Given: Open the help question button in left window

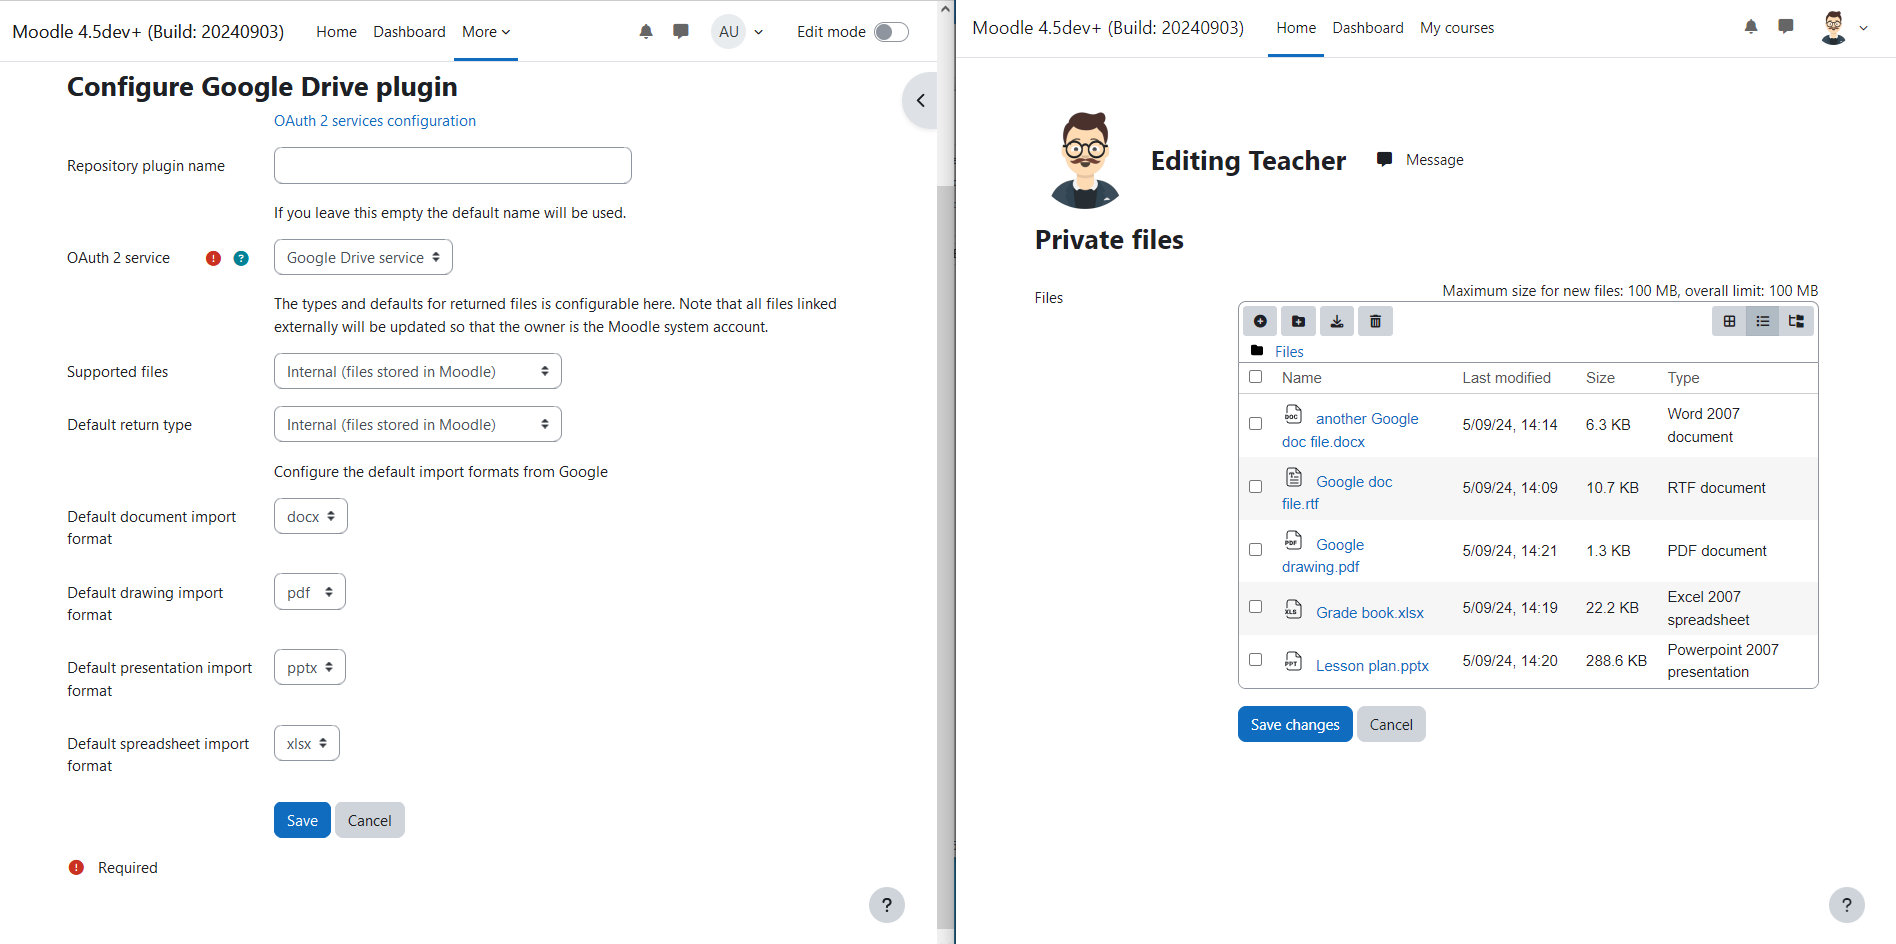Looking at the screenshot, I should coord(887,905).
